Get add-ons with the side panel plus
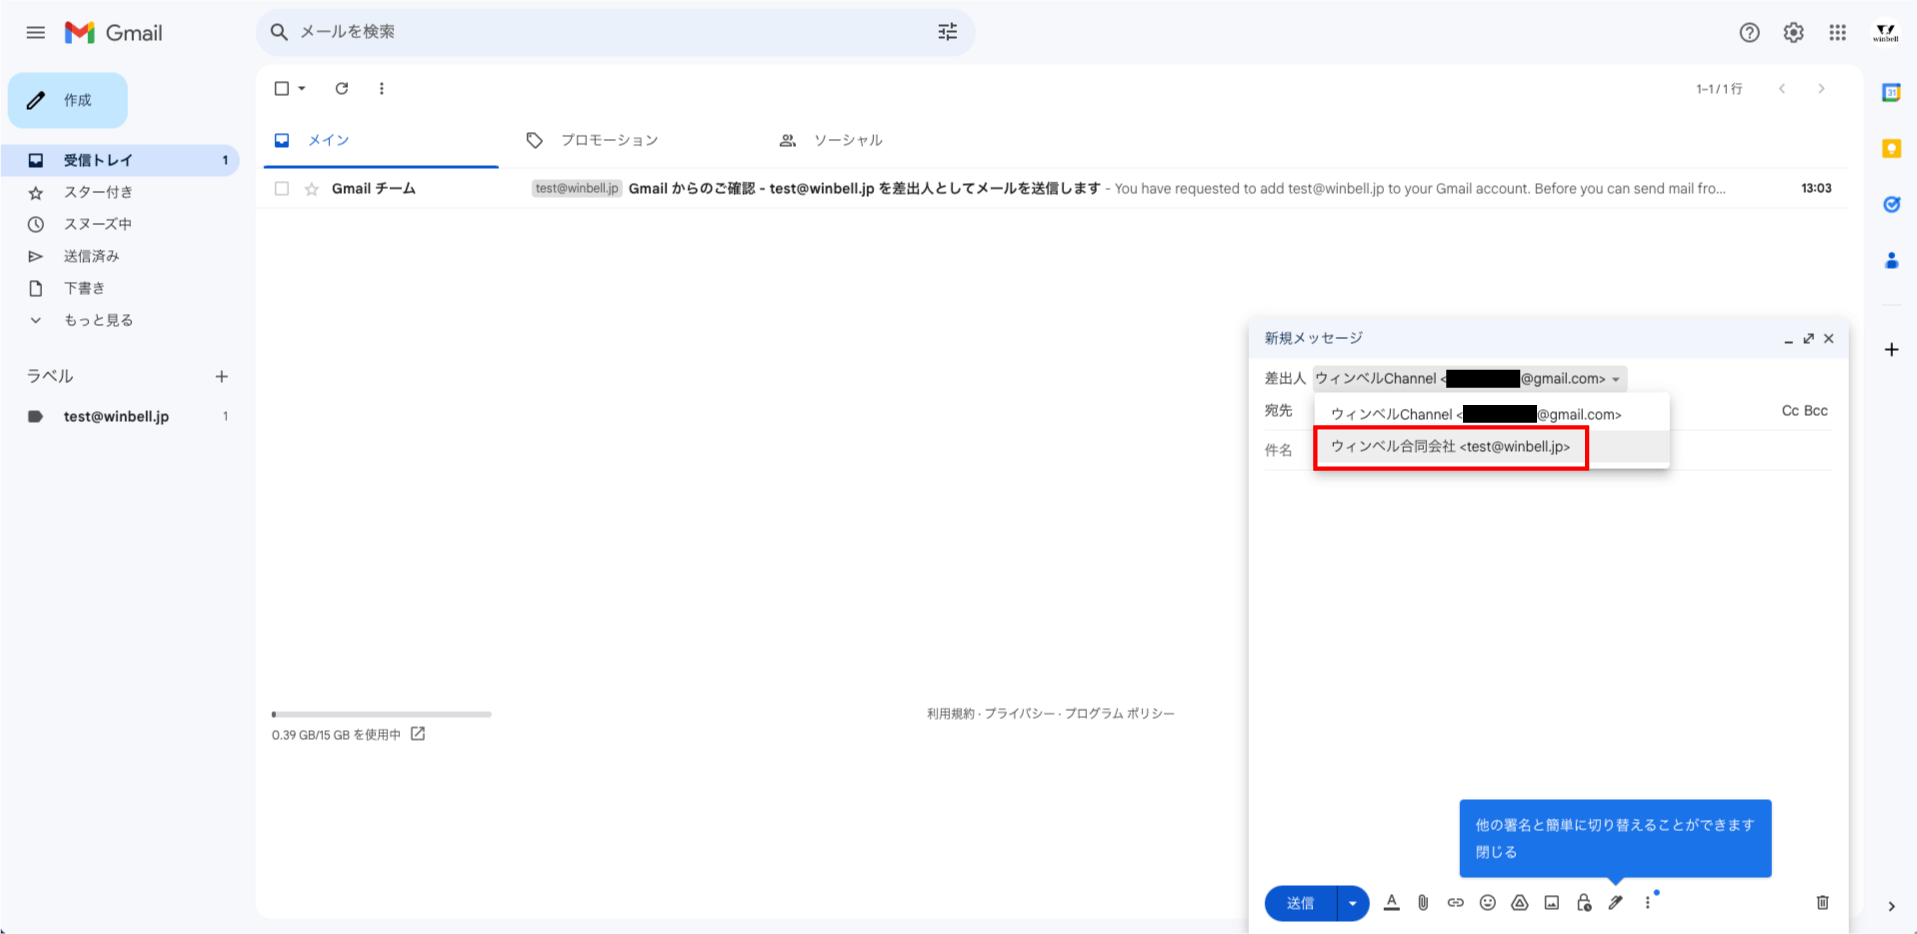Screen dimensions: 1917x934 [1891, 350]
